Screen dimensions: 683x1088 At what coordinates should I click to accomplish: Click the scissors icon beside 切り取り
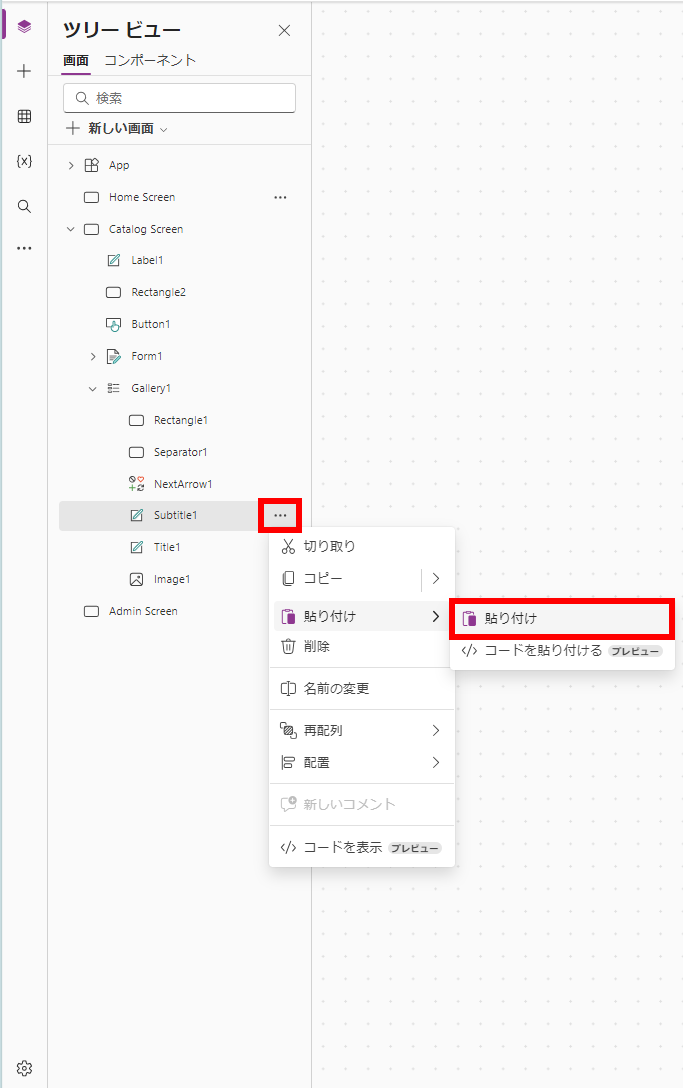point(288,546)
